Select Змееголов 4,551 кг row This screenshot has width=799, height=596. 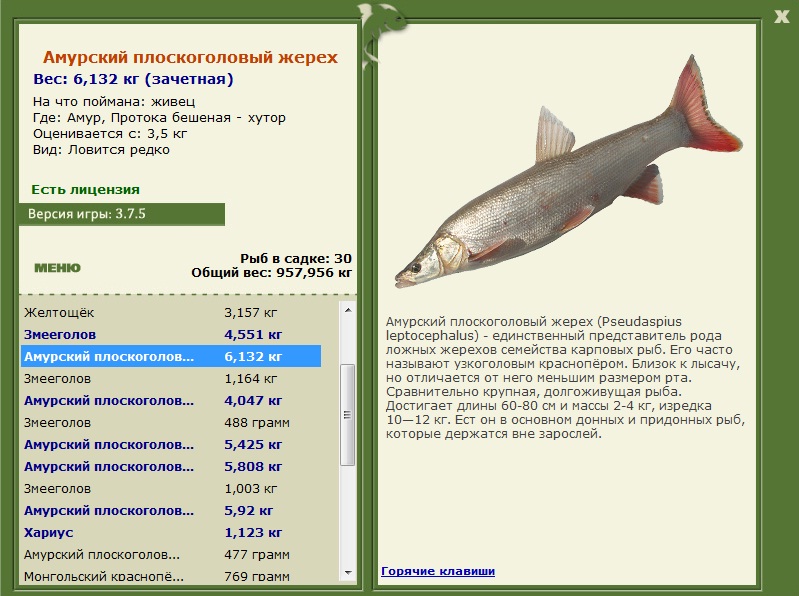pos(171,334)
